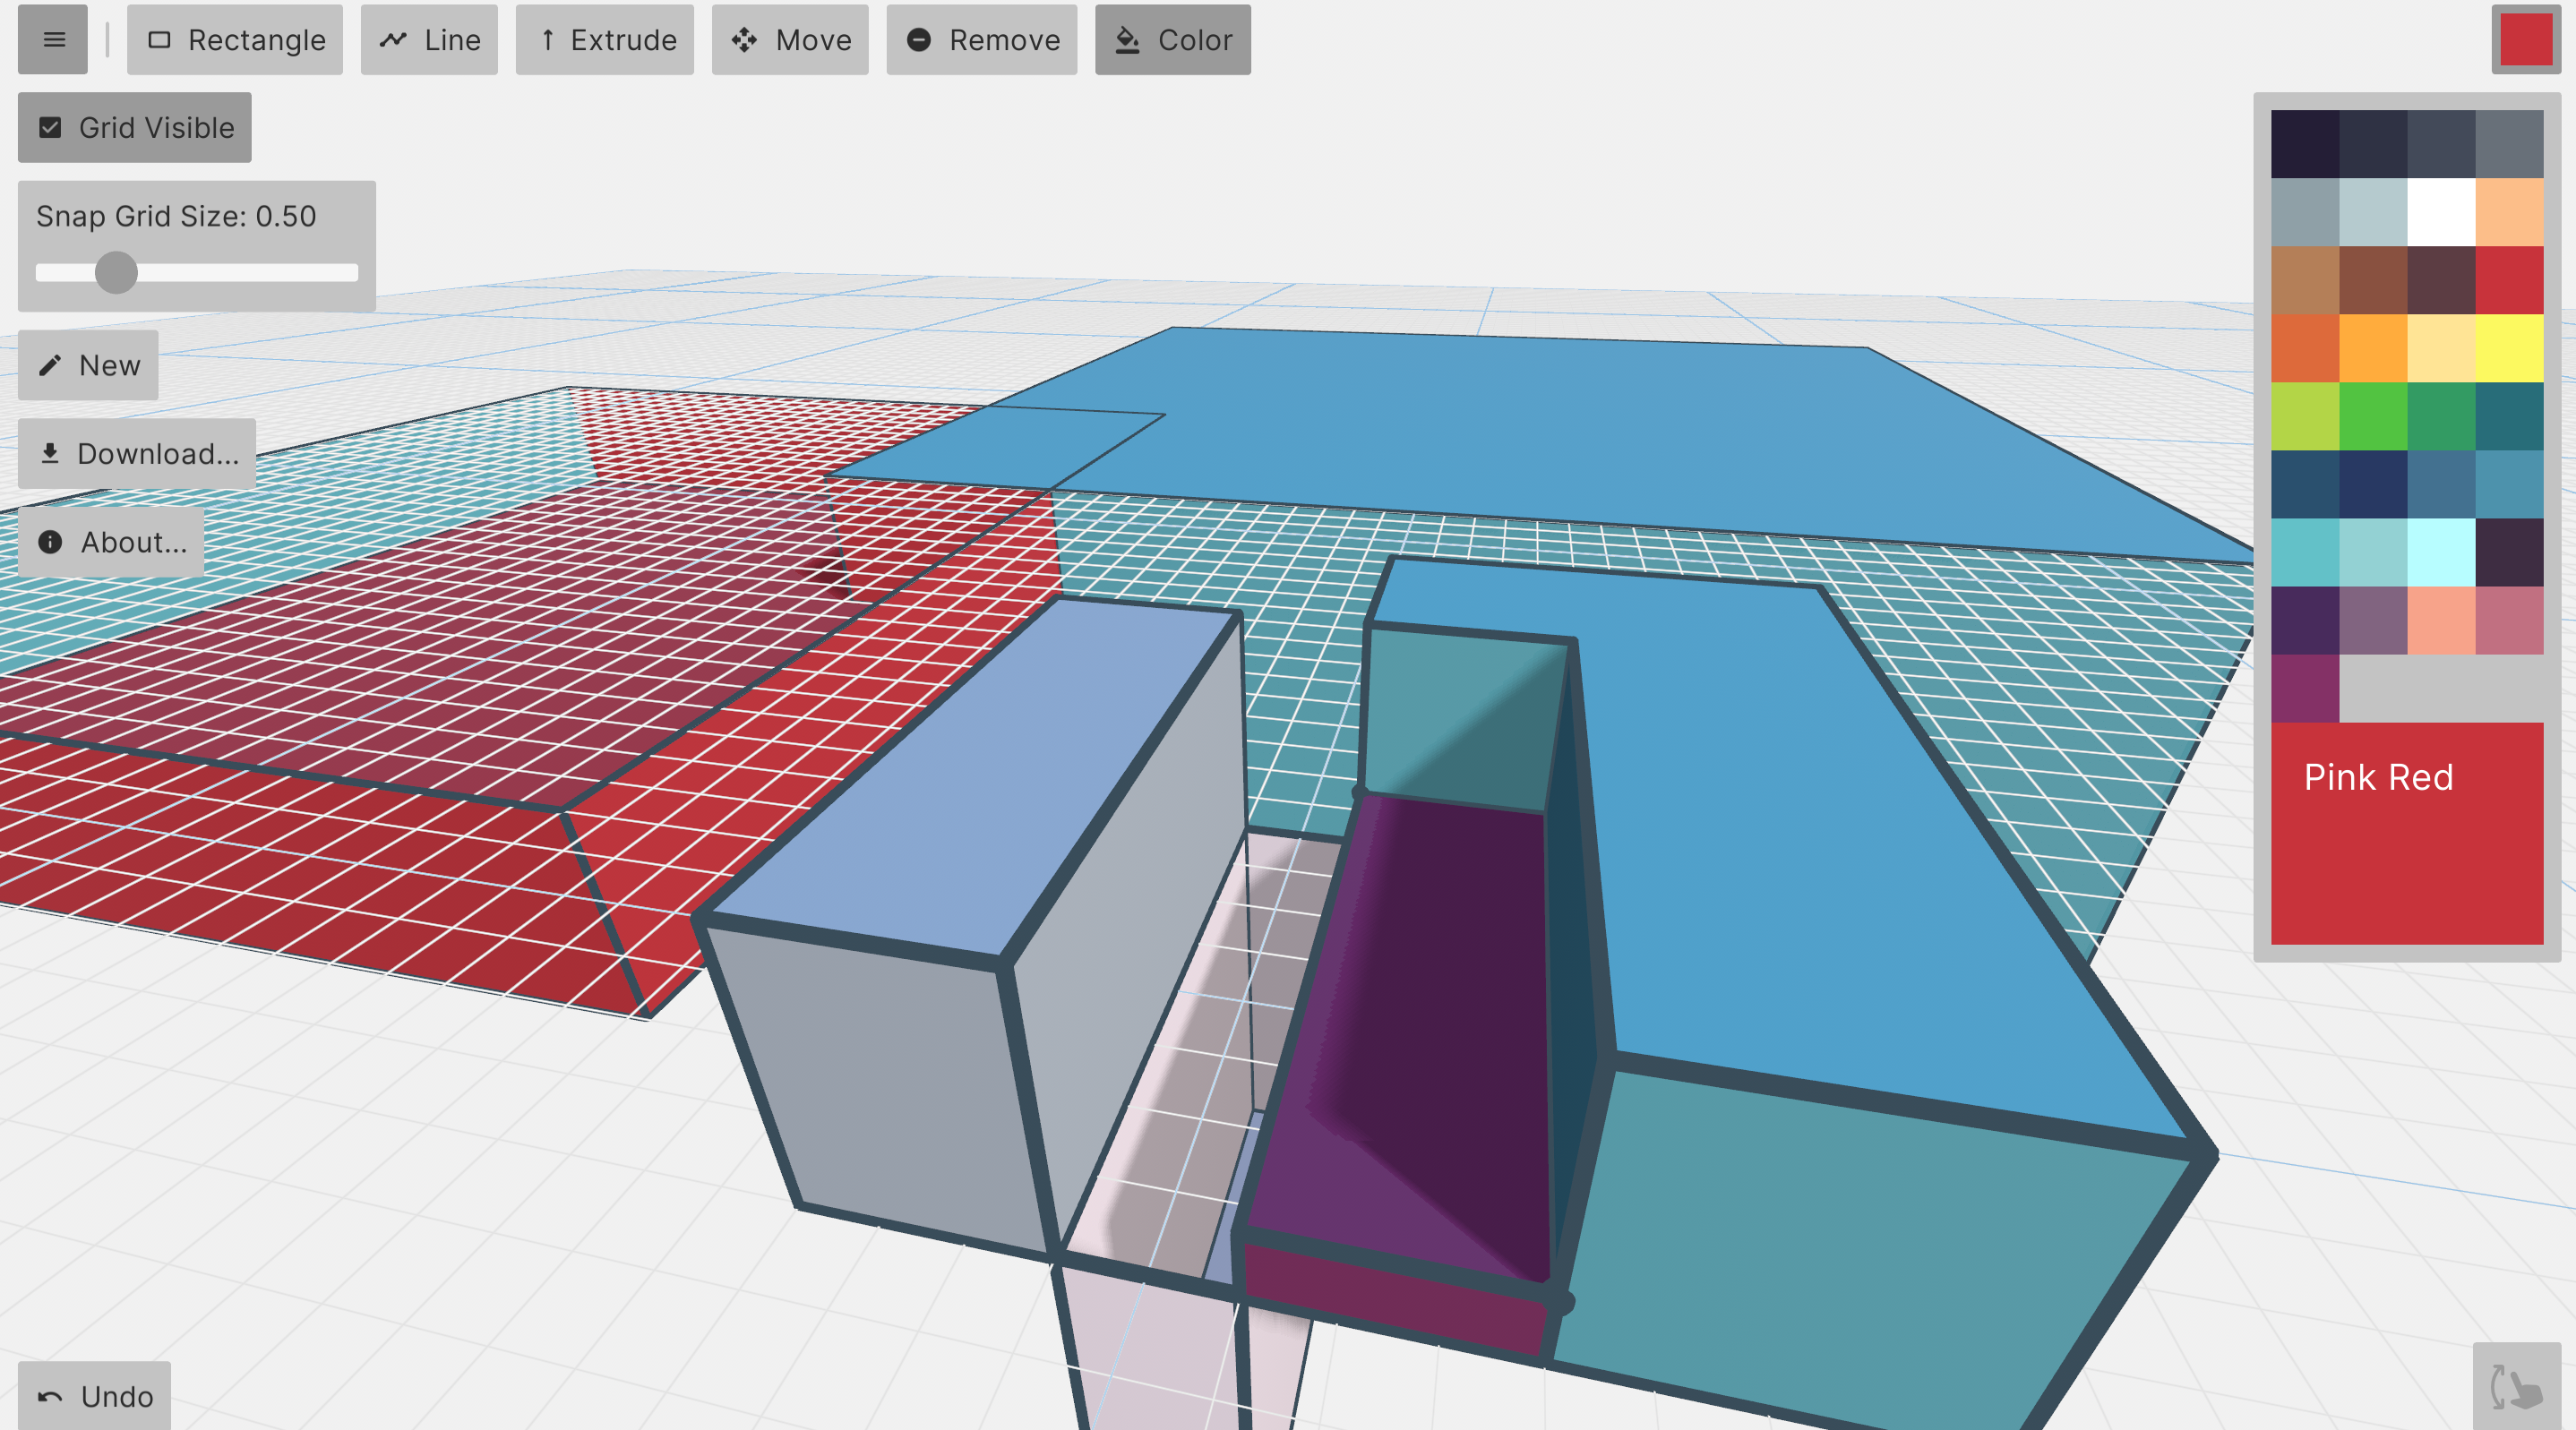This screenshot has width=2576, height=1430.
Task: Pick the pale yellow palette swatch
Action: tap(2441, 348)
